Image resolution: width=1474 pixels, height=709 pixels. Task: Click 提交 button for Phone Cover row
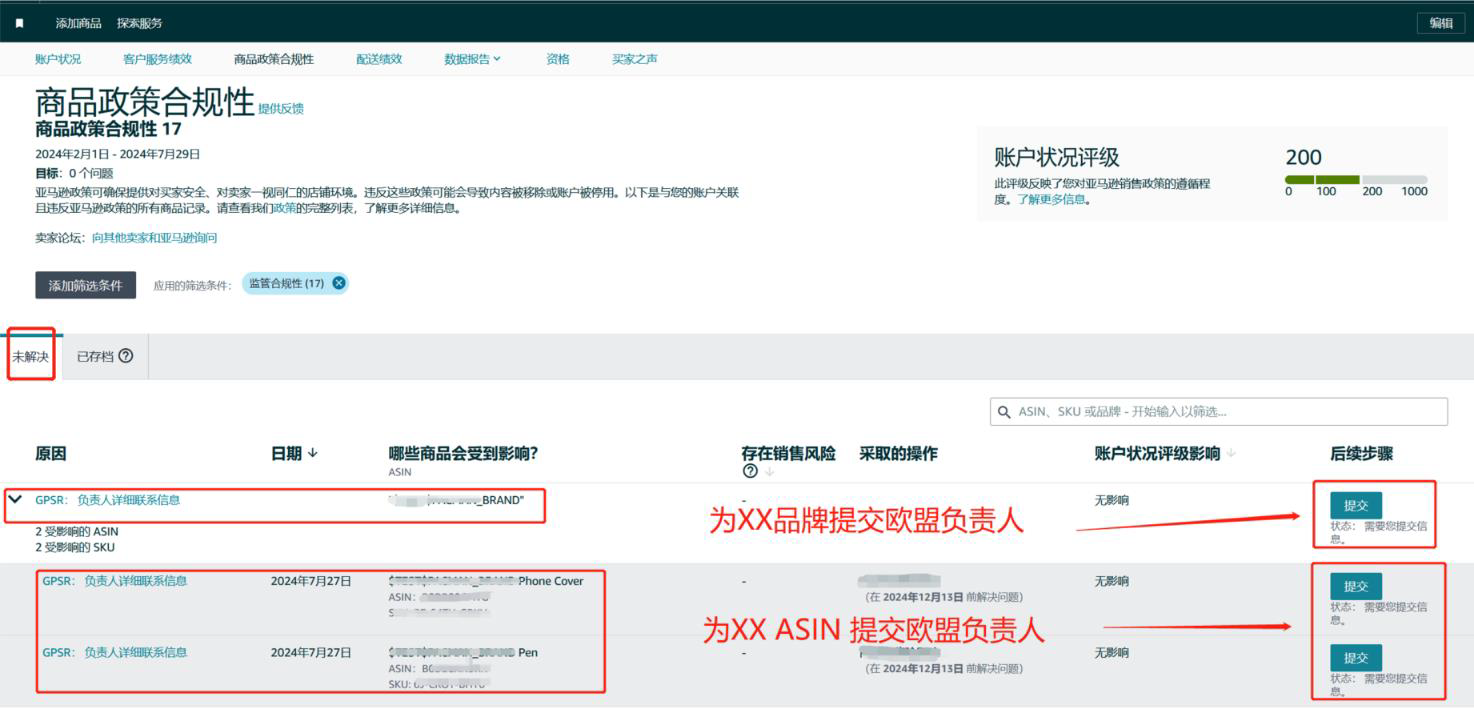tap(1356, 586)
